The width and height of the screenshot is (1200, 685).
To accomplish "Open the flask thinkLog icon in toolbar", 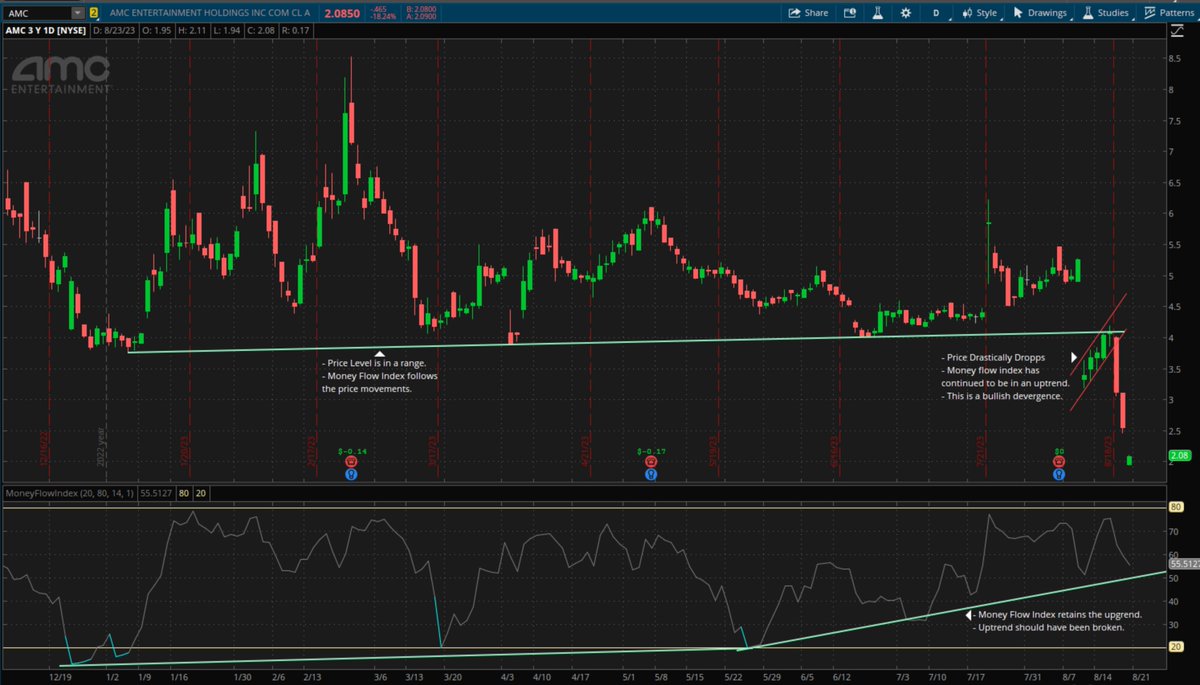I will tap(876, 13).
